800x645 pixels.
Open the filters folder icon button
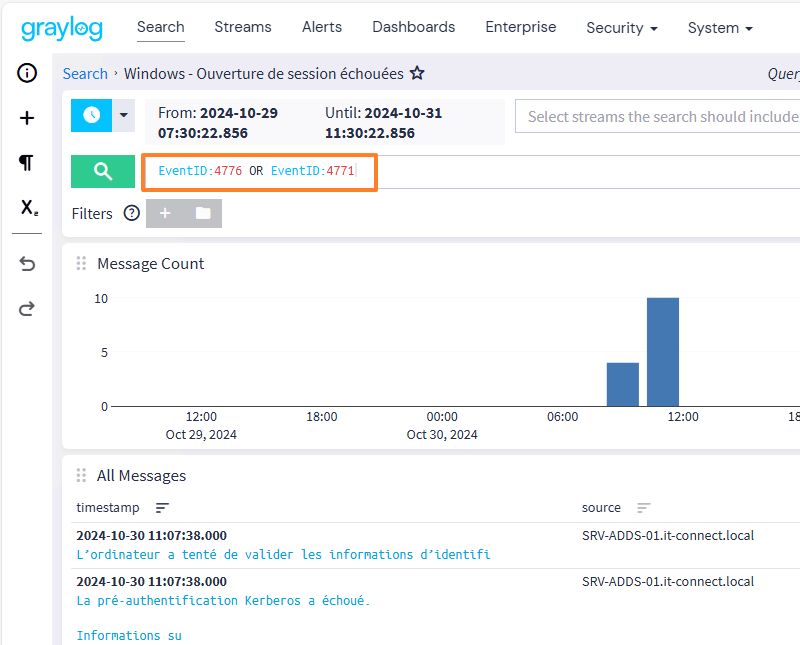[203, 213]
